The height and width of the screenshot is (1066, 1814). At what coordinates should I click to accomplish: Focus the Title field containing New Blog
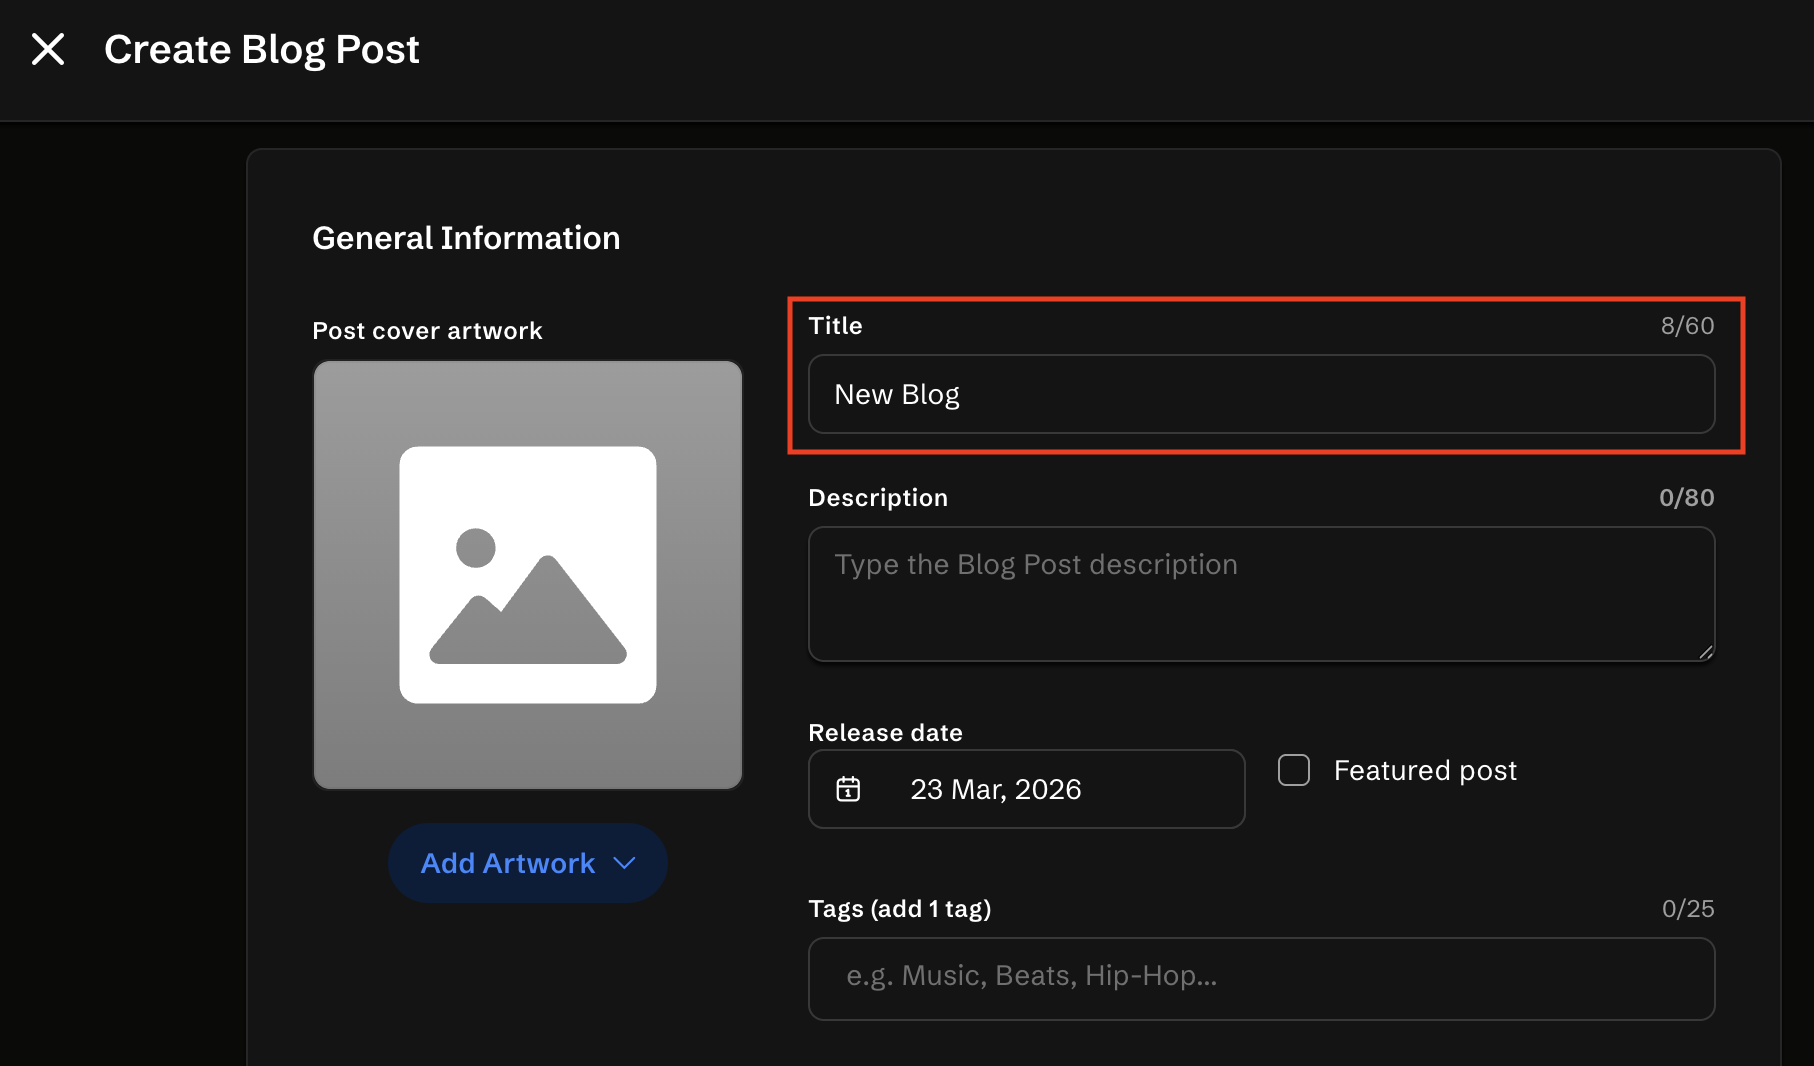(1260, 394)
